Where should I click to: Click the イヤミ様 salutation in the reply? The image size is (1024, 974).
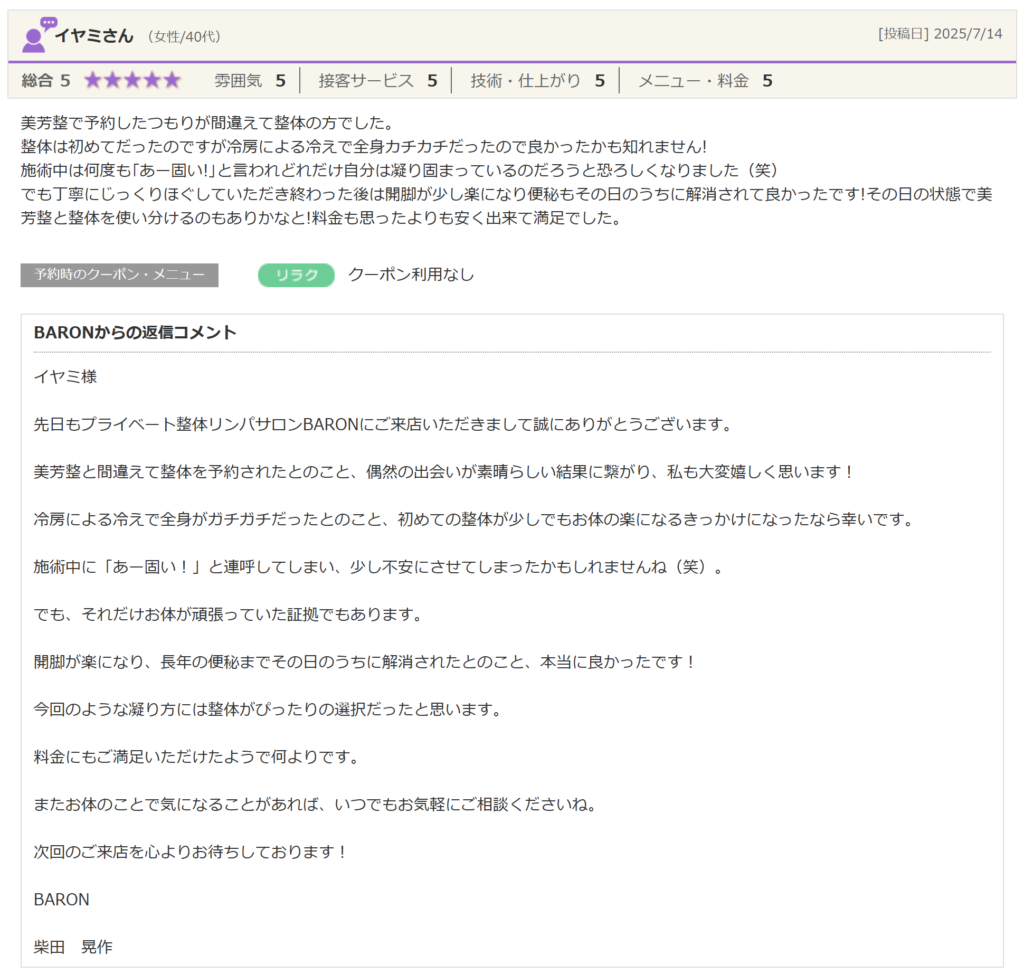pos(65,377)
